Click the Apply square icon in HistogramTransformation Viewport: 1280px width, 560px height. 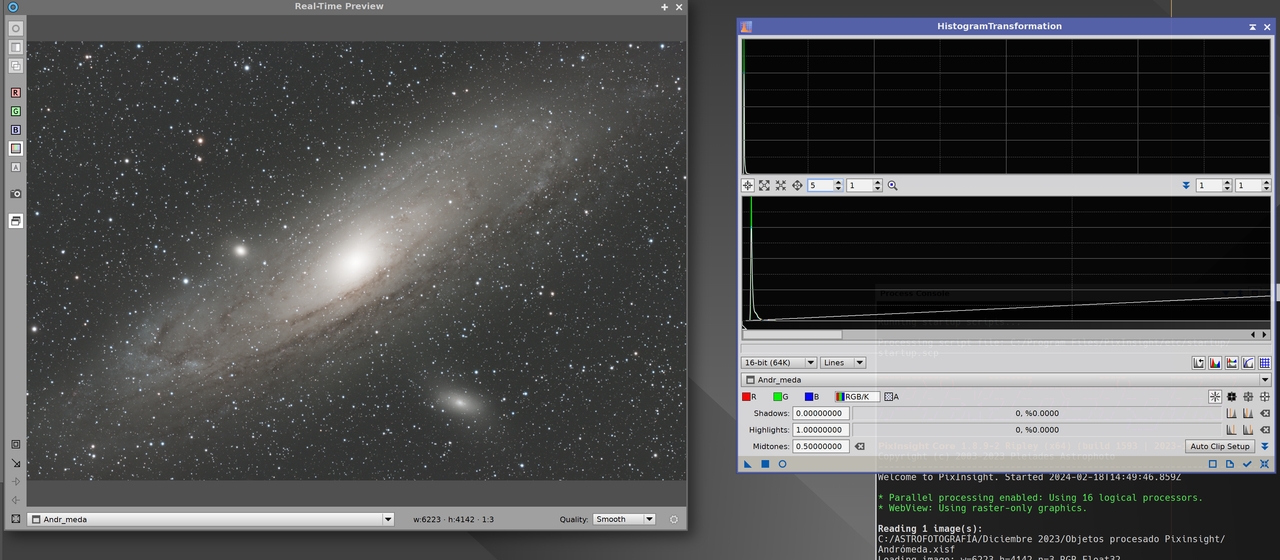click(x=765, y=464)
